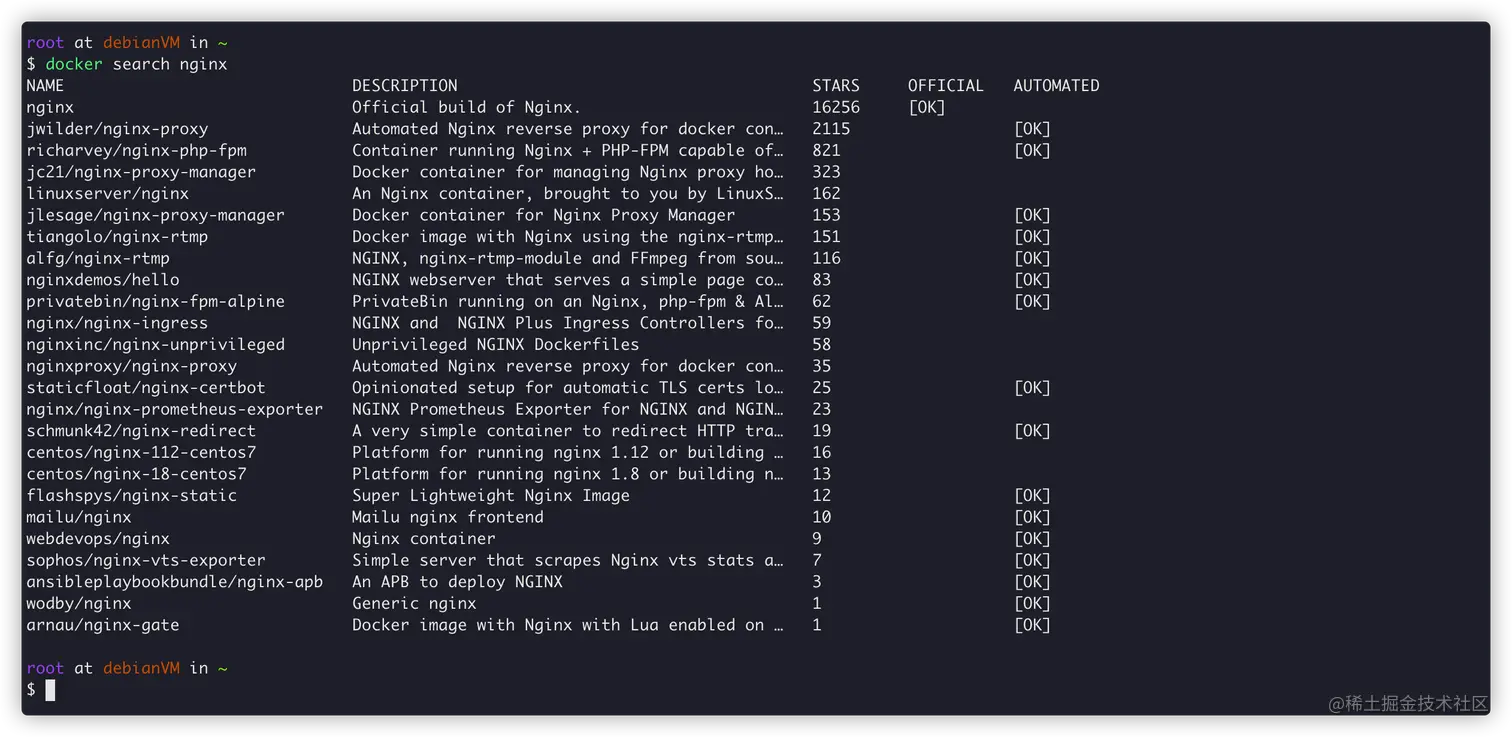Click the AUTOMATED column header

coord(1056,86)
